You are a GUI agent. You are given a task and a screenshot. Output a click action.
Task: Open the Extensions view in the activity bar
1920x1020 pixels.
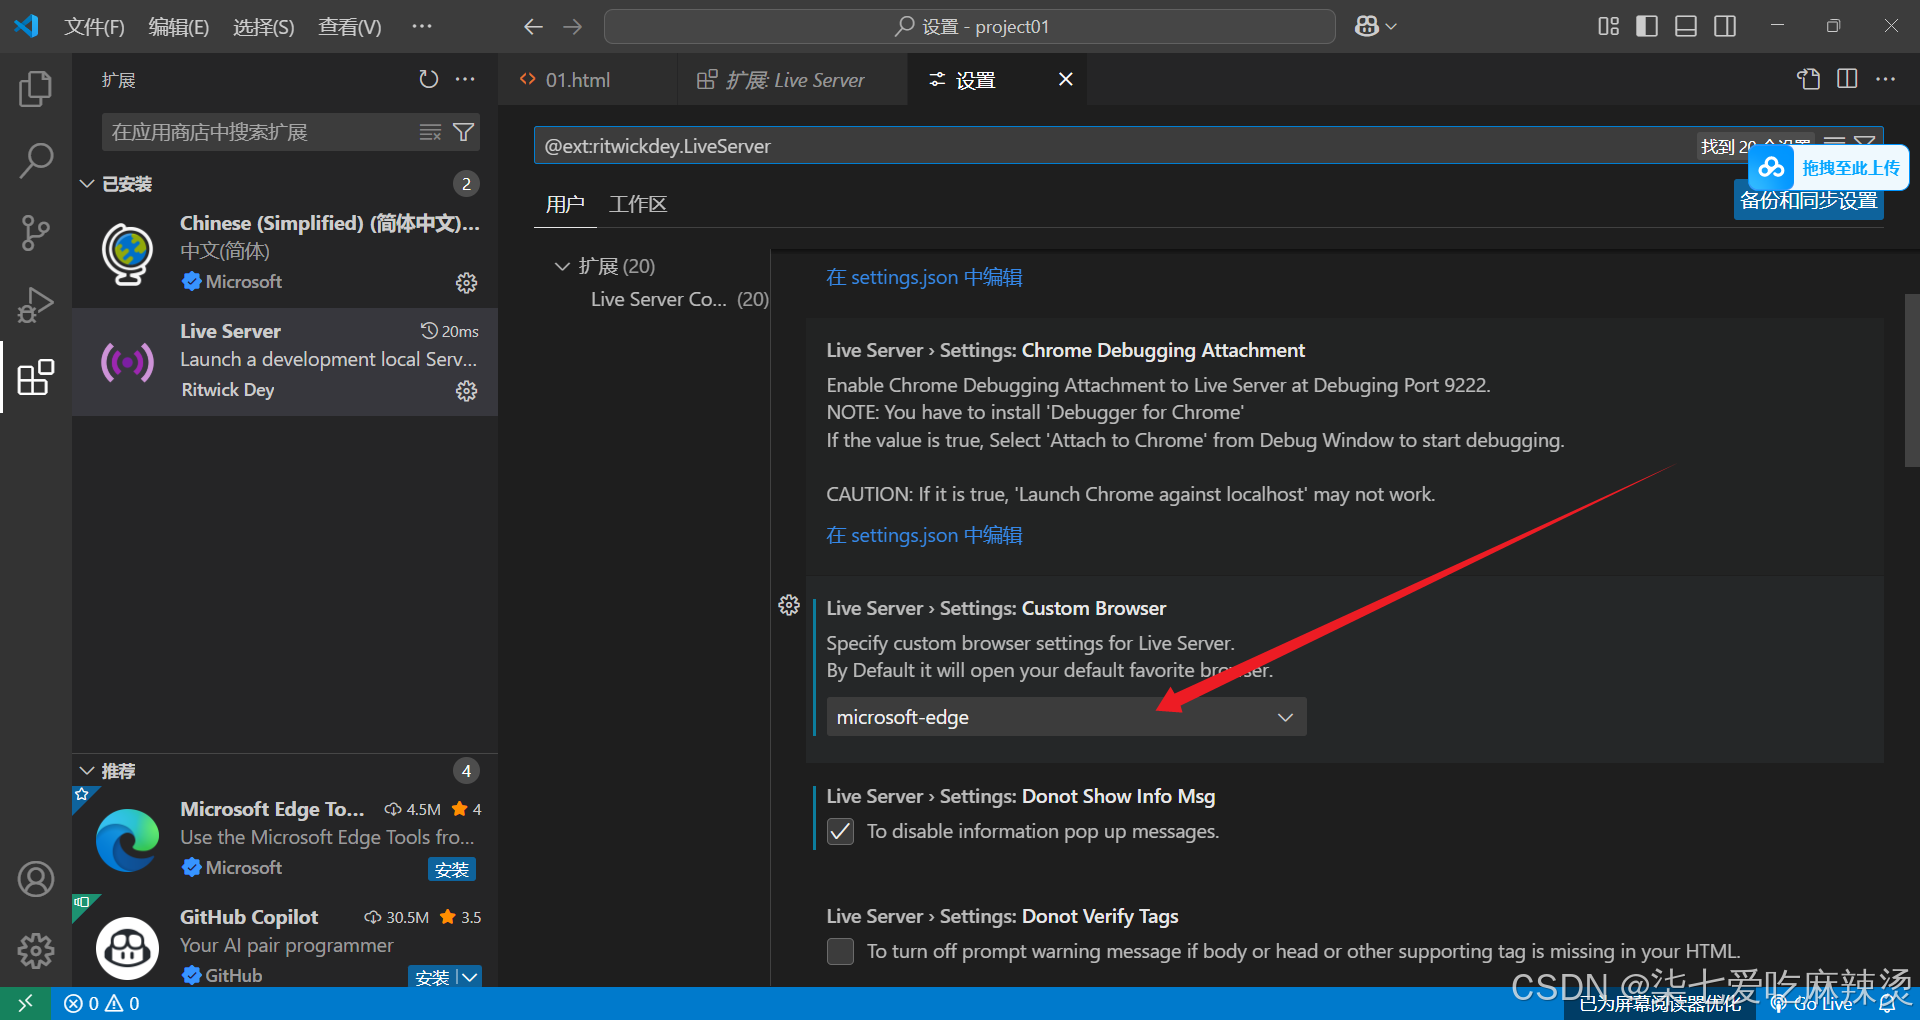(36, 378)
